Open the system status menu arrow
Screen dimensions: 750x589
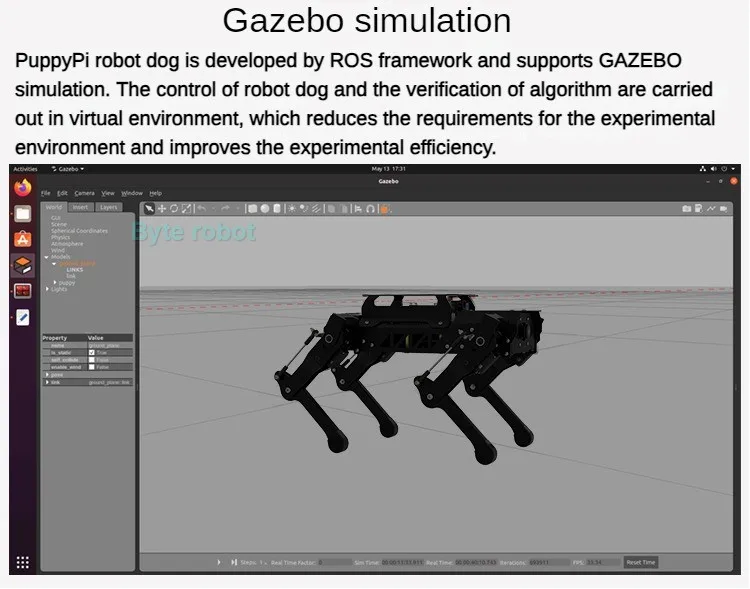tap(733, 169)
